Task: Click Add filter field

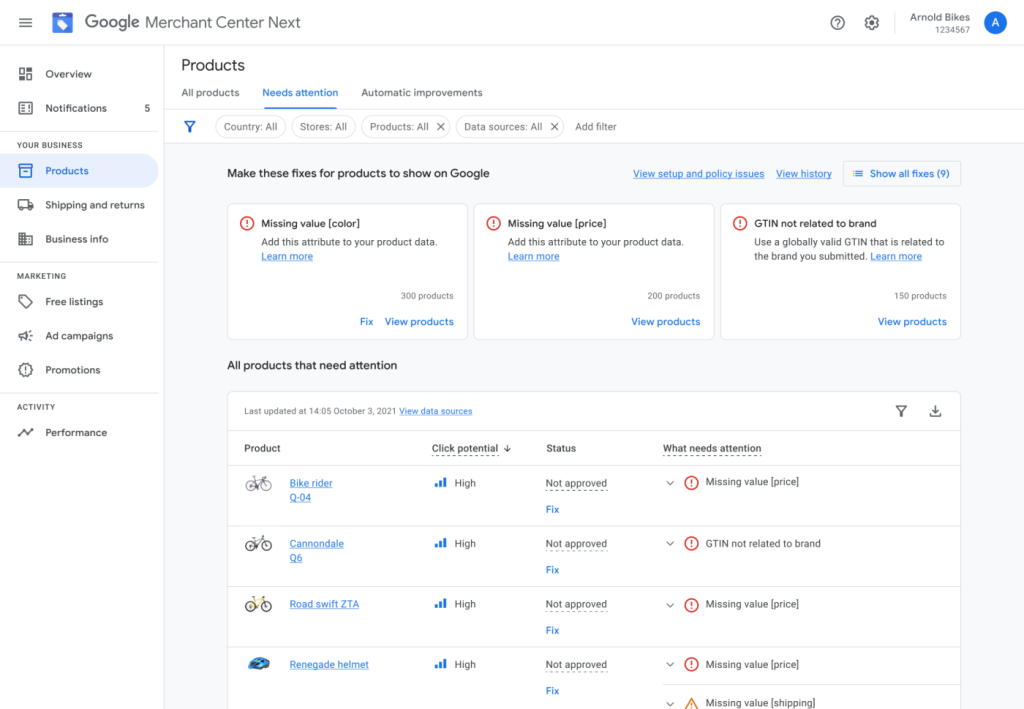Action: (x=596, y=127)
